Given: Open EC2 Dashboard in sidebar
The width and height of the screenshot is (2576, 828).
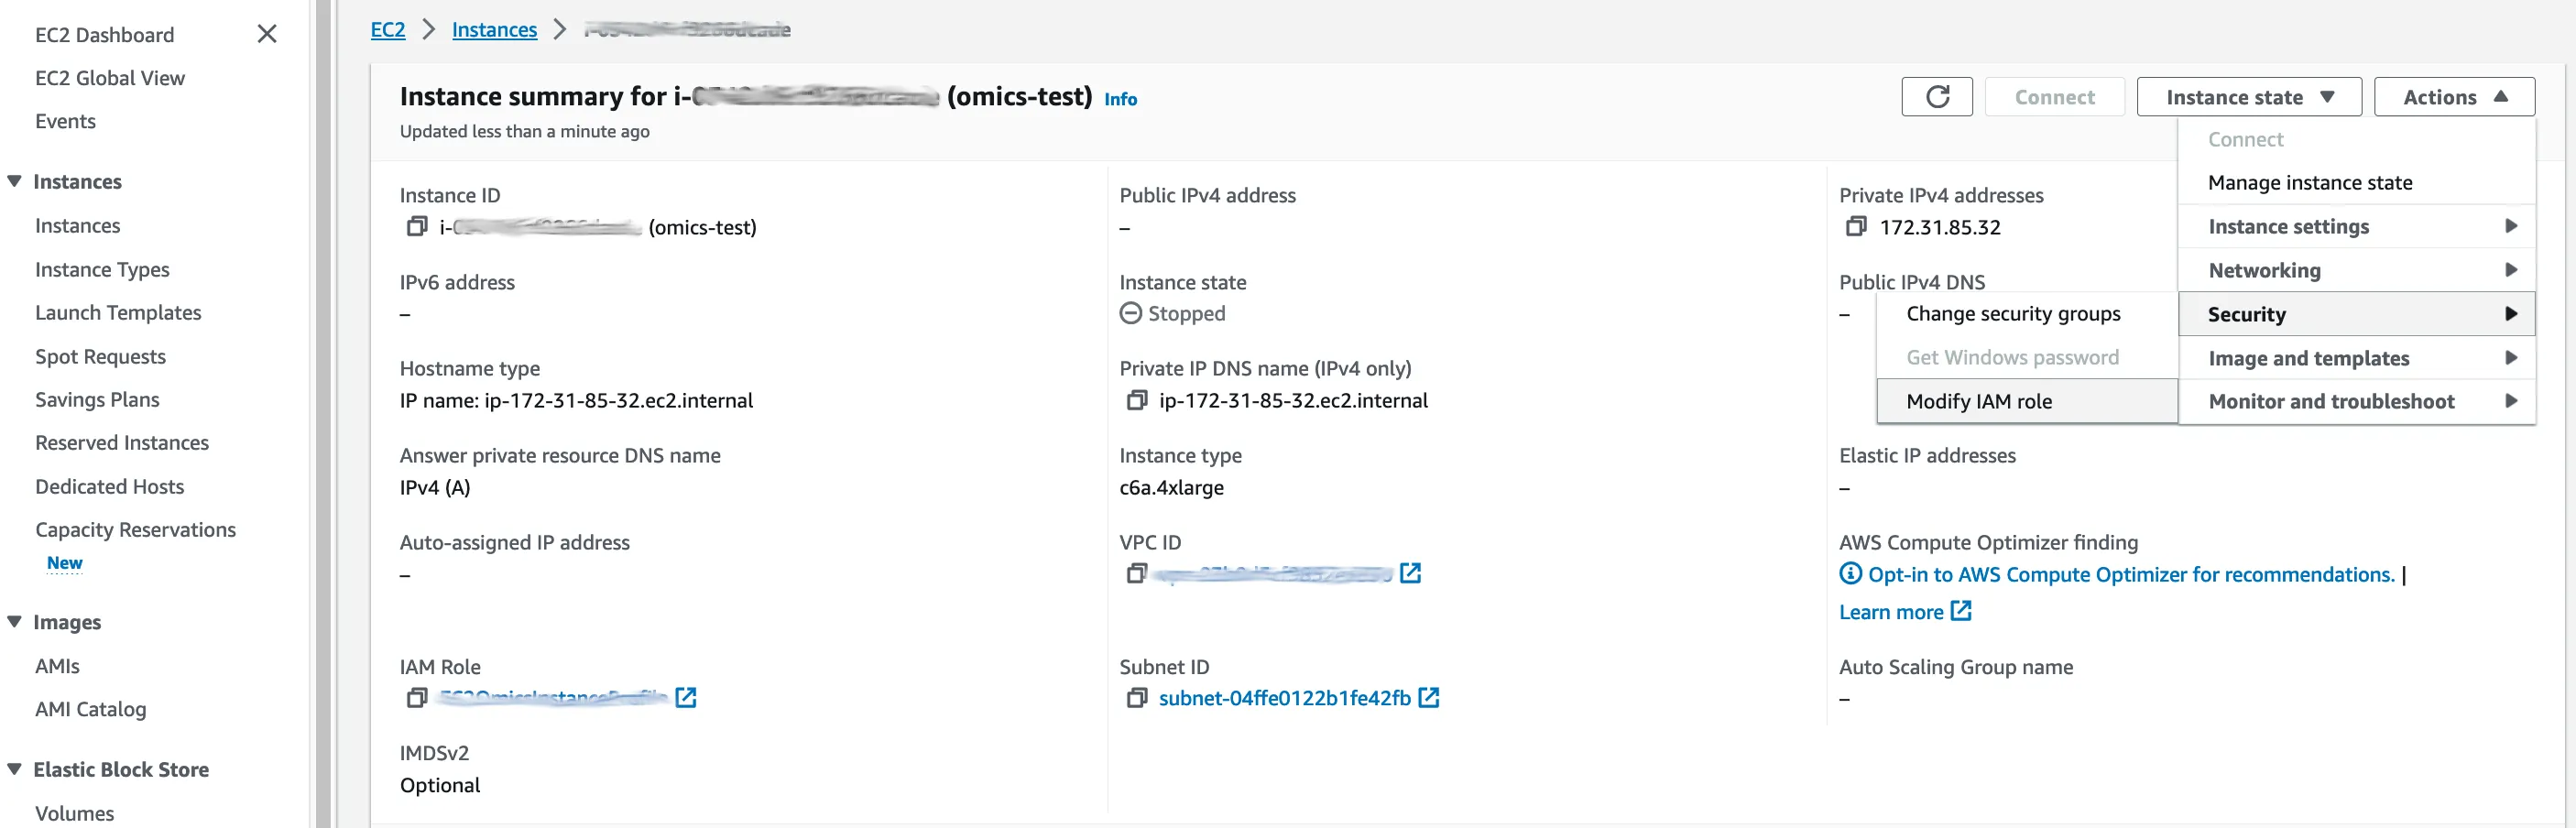Looking at the screenshot, I should (104, 35).
